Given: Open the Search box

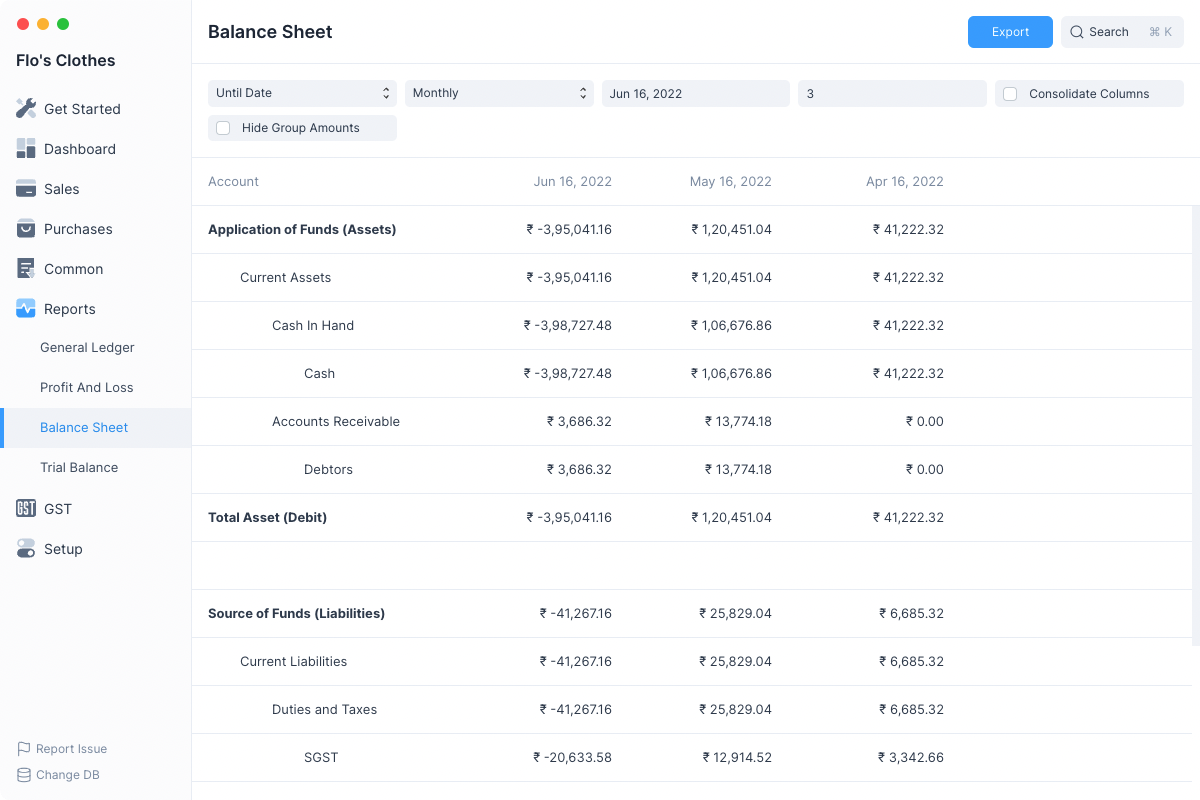Looking at the screenshot, I should [x=1121, y=32].
